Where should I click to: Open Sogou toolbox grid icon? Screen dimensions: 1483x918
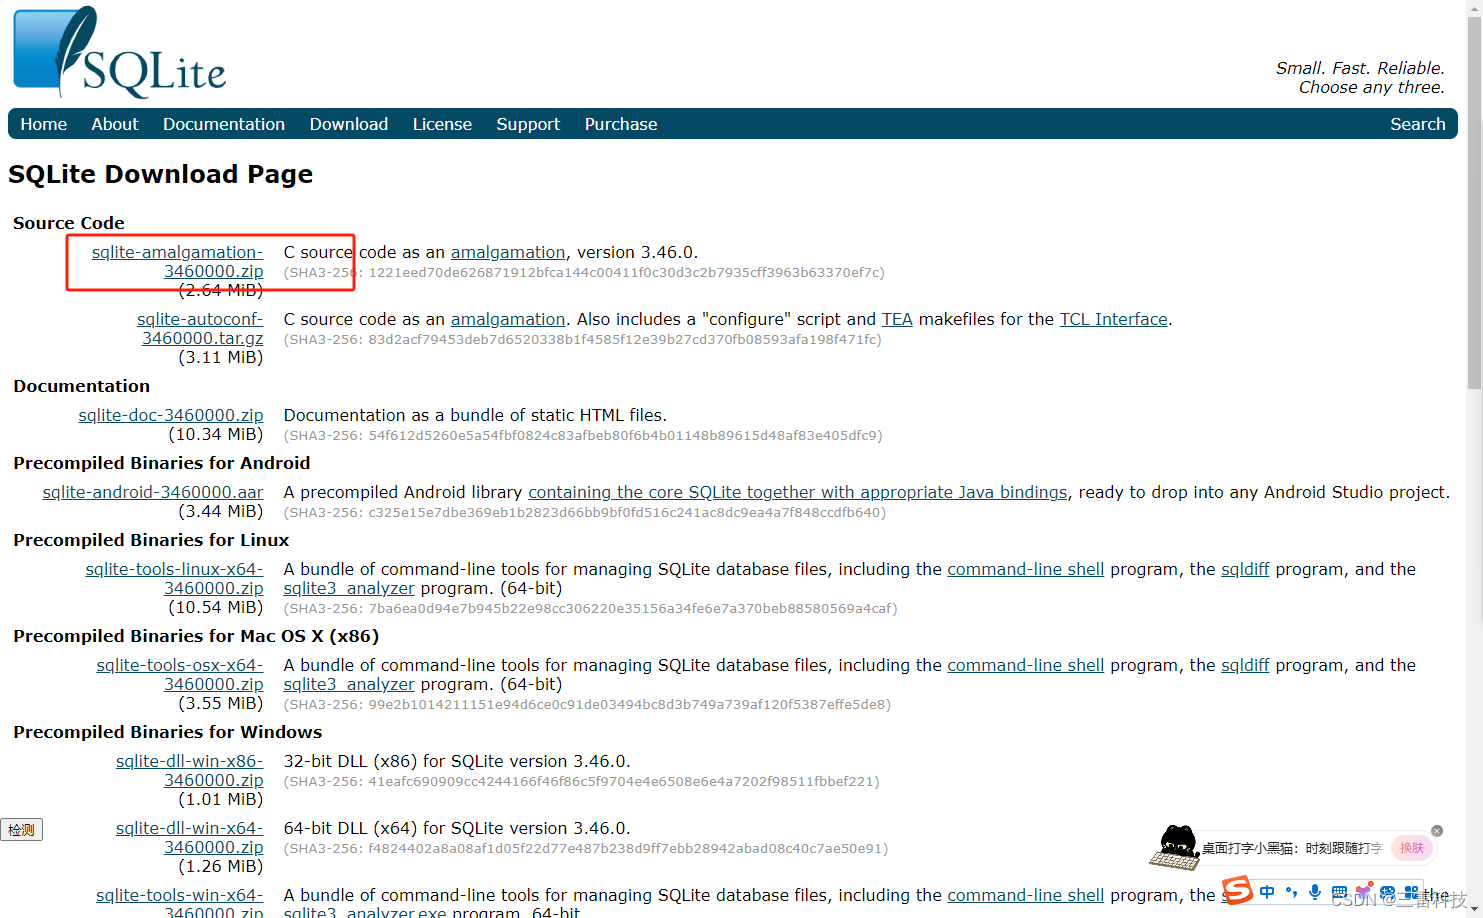pyautogui.click(x=1411, y=892)
